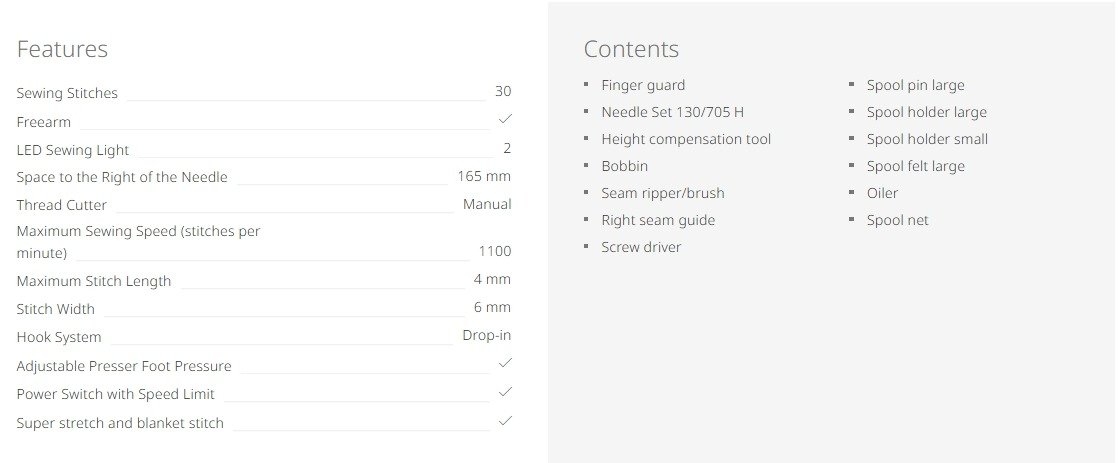Select the Seam ripper/brush item
Image resolution: width=1118 pixels, height=463 pixels.
(662, 193)
